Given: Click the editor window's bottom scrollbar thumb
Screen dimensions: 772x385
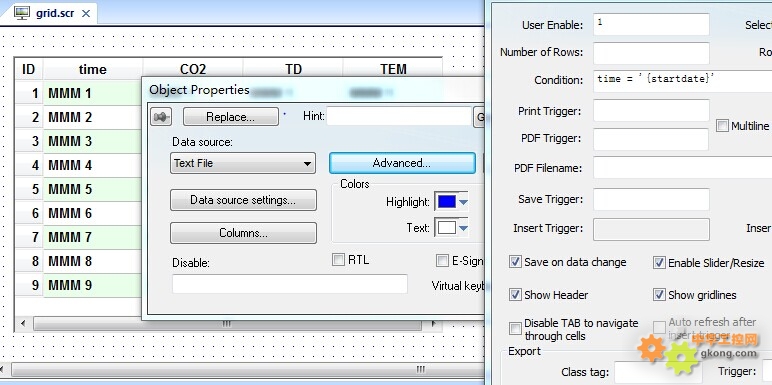Looking at the screenshot, I should pos(248,369).
